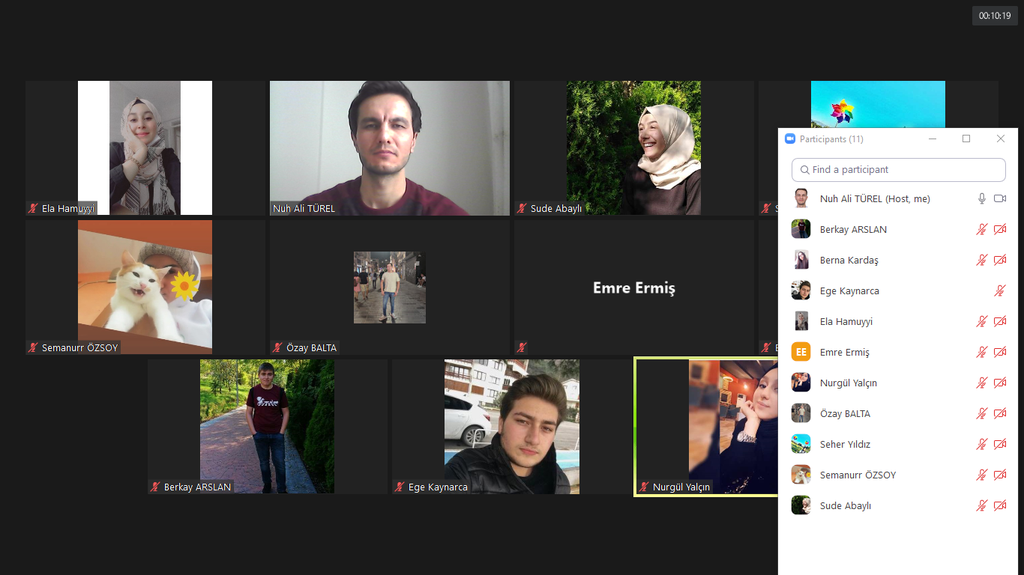Click Berna Kardaş's disabled camera icon
Image resolution: width=1024 pixels, height=575 pixels.
(1000, 260)
